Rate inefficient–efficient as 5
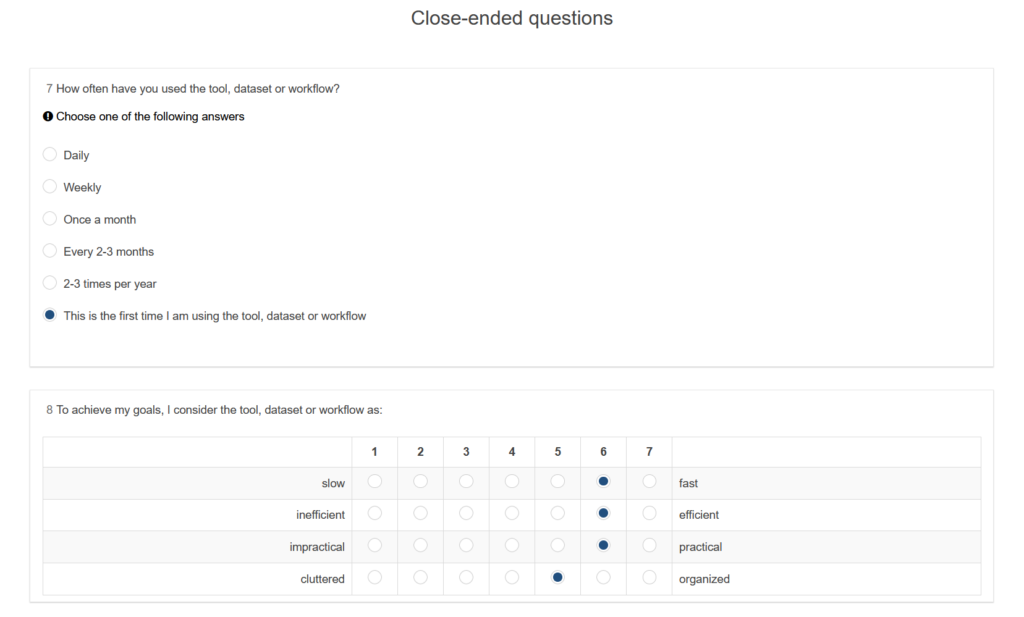This screenshot has height=617, width=1024. tap(558, 514)
